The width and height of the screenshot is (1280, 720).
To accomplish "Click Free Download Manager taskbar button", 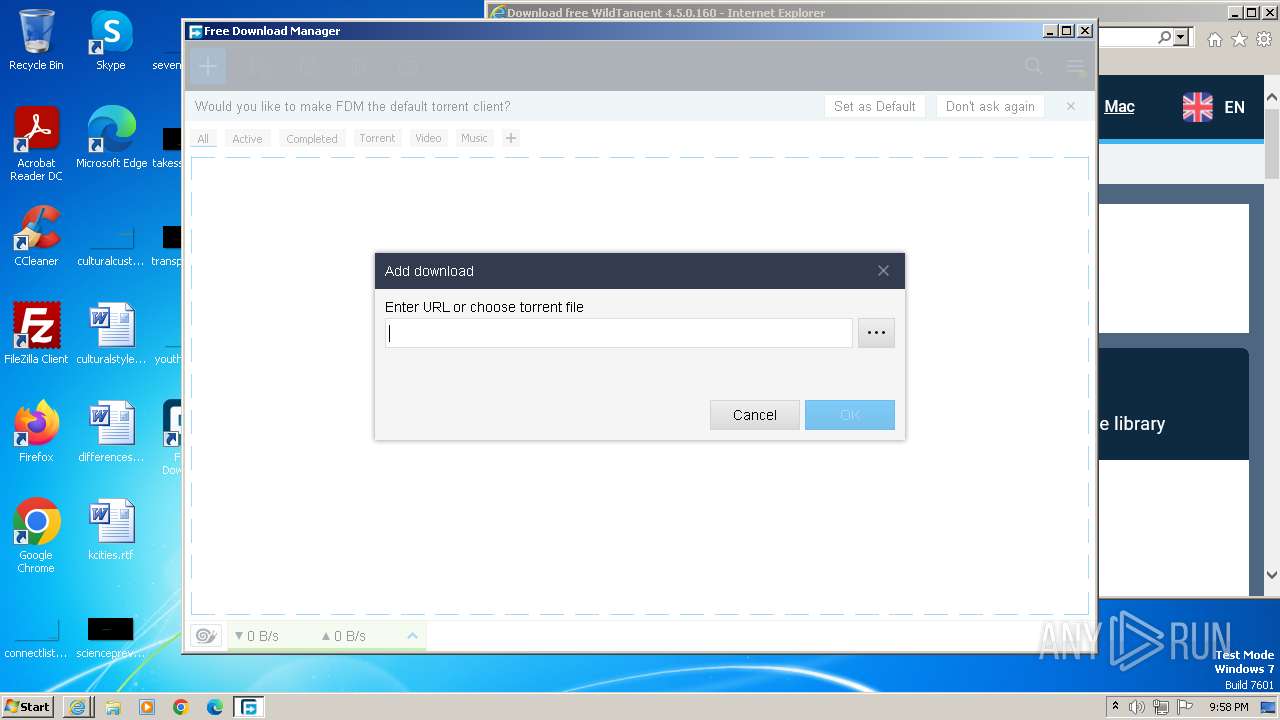I will (248, 707).
